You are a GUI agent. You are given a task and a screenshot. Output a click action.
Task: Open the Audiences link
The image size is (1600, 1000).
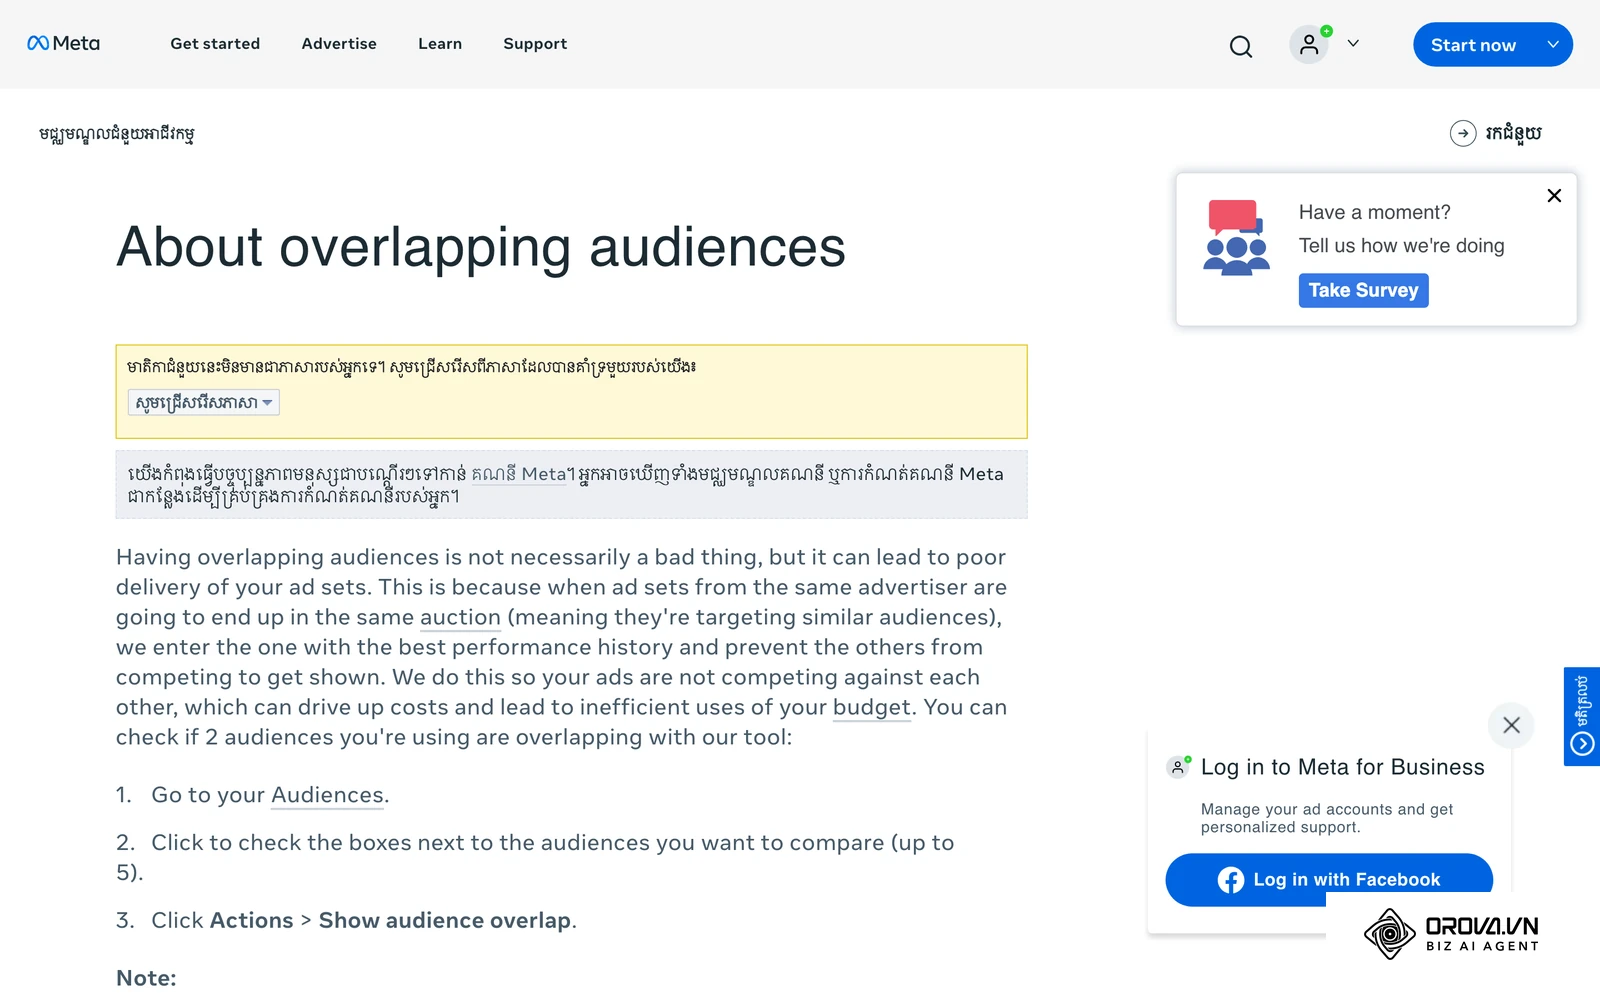click(x=327, y=795)
